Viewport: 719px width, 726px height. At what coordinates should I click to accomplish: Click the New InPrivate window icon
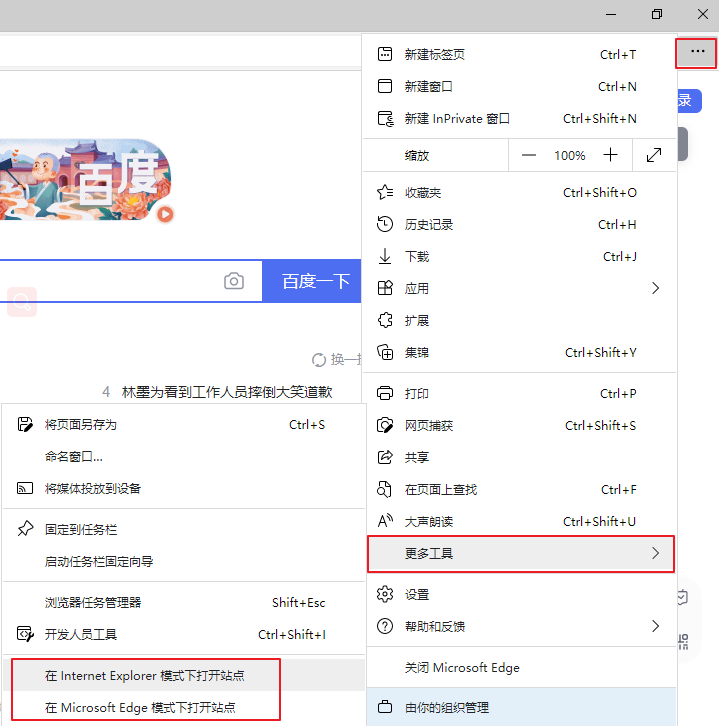pyautogui.click(x=386, y=119)
